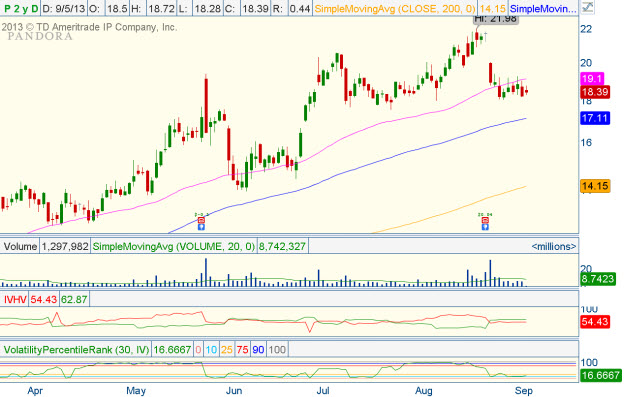Click VolatilityPercentileRank (30, IV) label

(76, 350)
